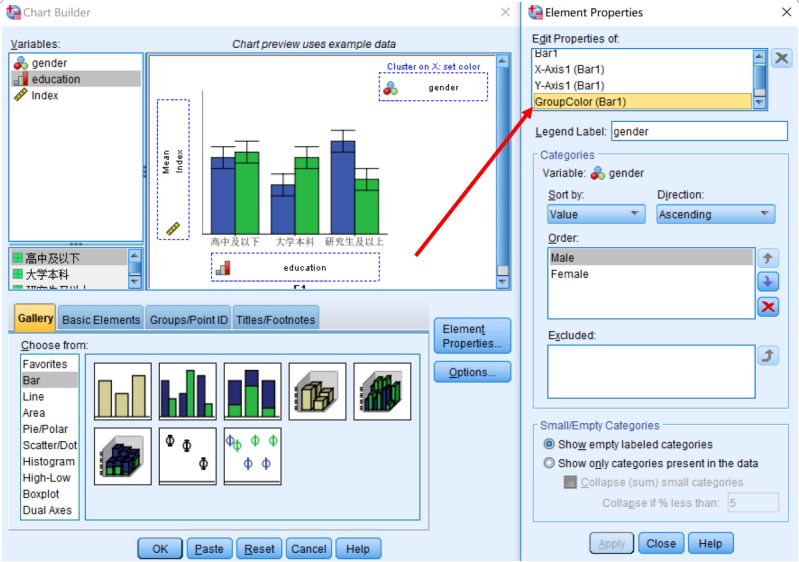Screen dimensions: 799x562
Task: Switch to Basic Elements tab
Action: 101,319
